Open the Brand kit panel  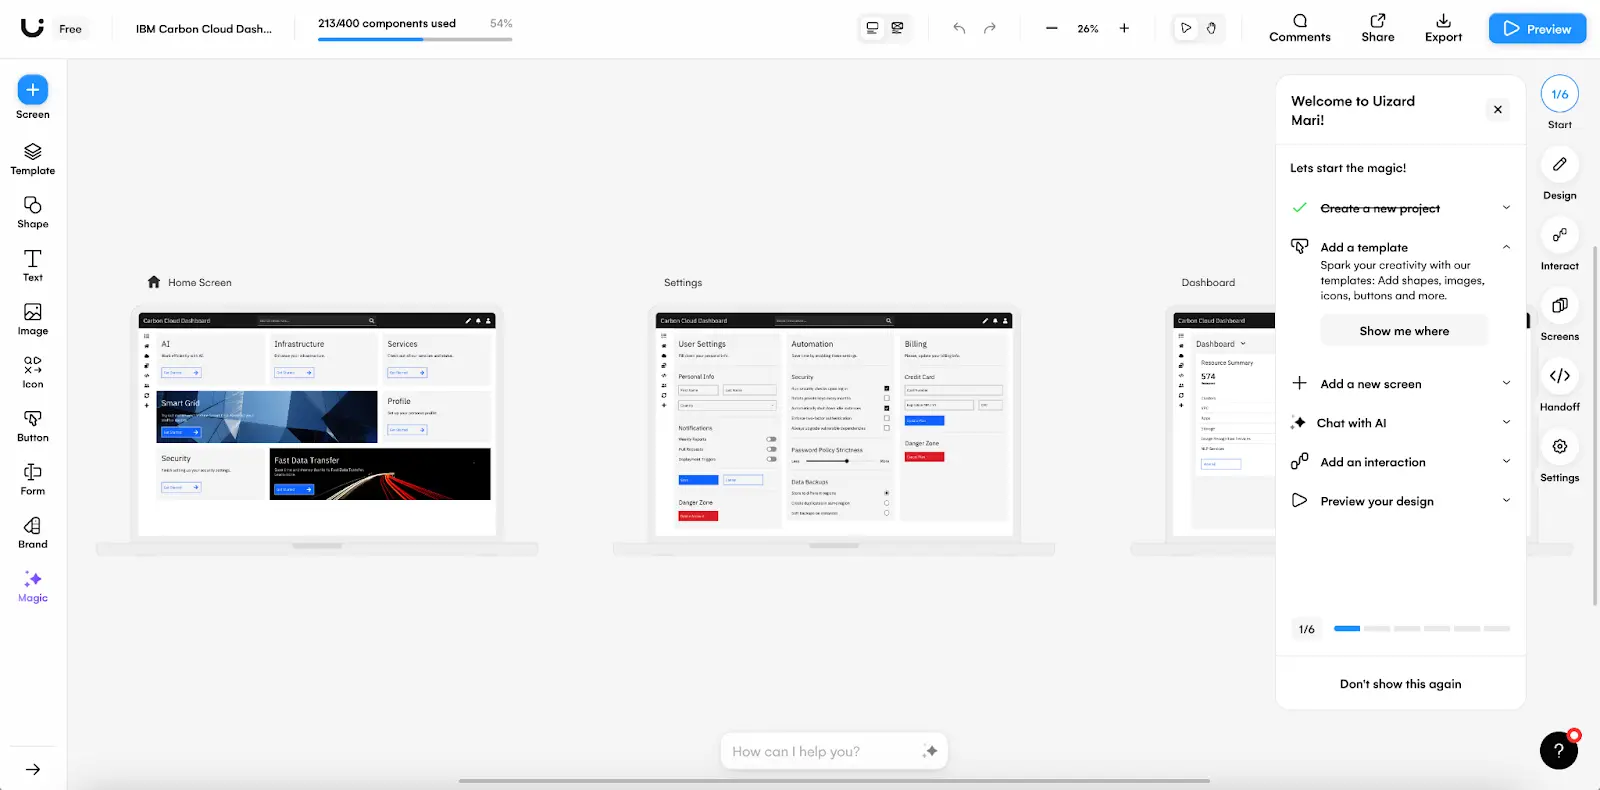pos(33,532)
